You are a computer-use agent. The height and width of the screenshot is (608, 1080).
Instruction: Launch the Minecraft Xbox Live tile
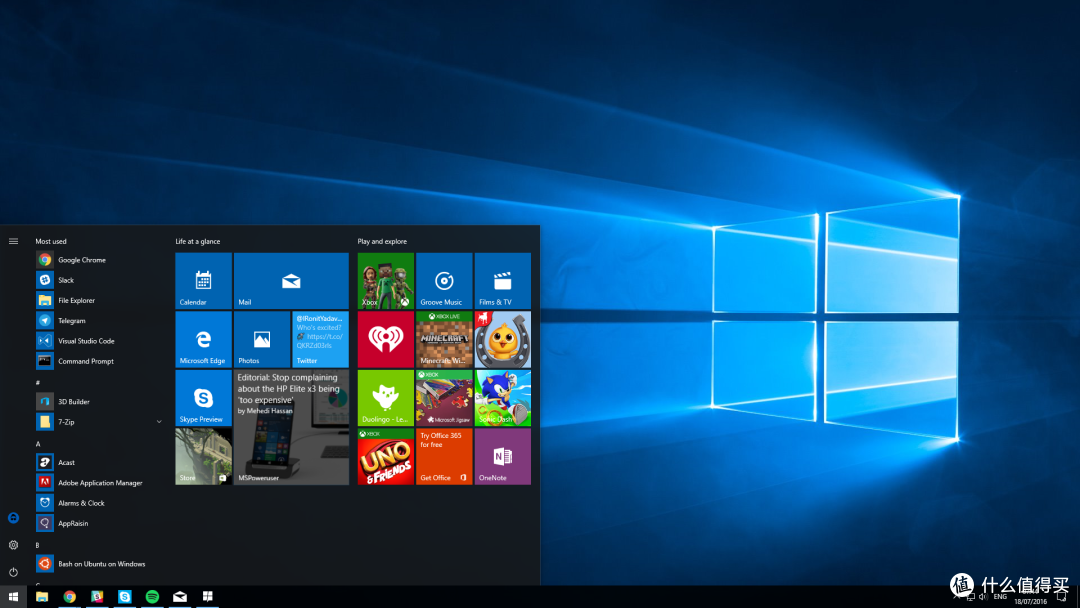click(x=444, y=339)
